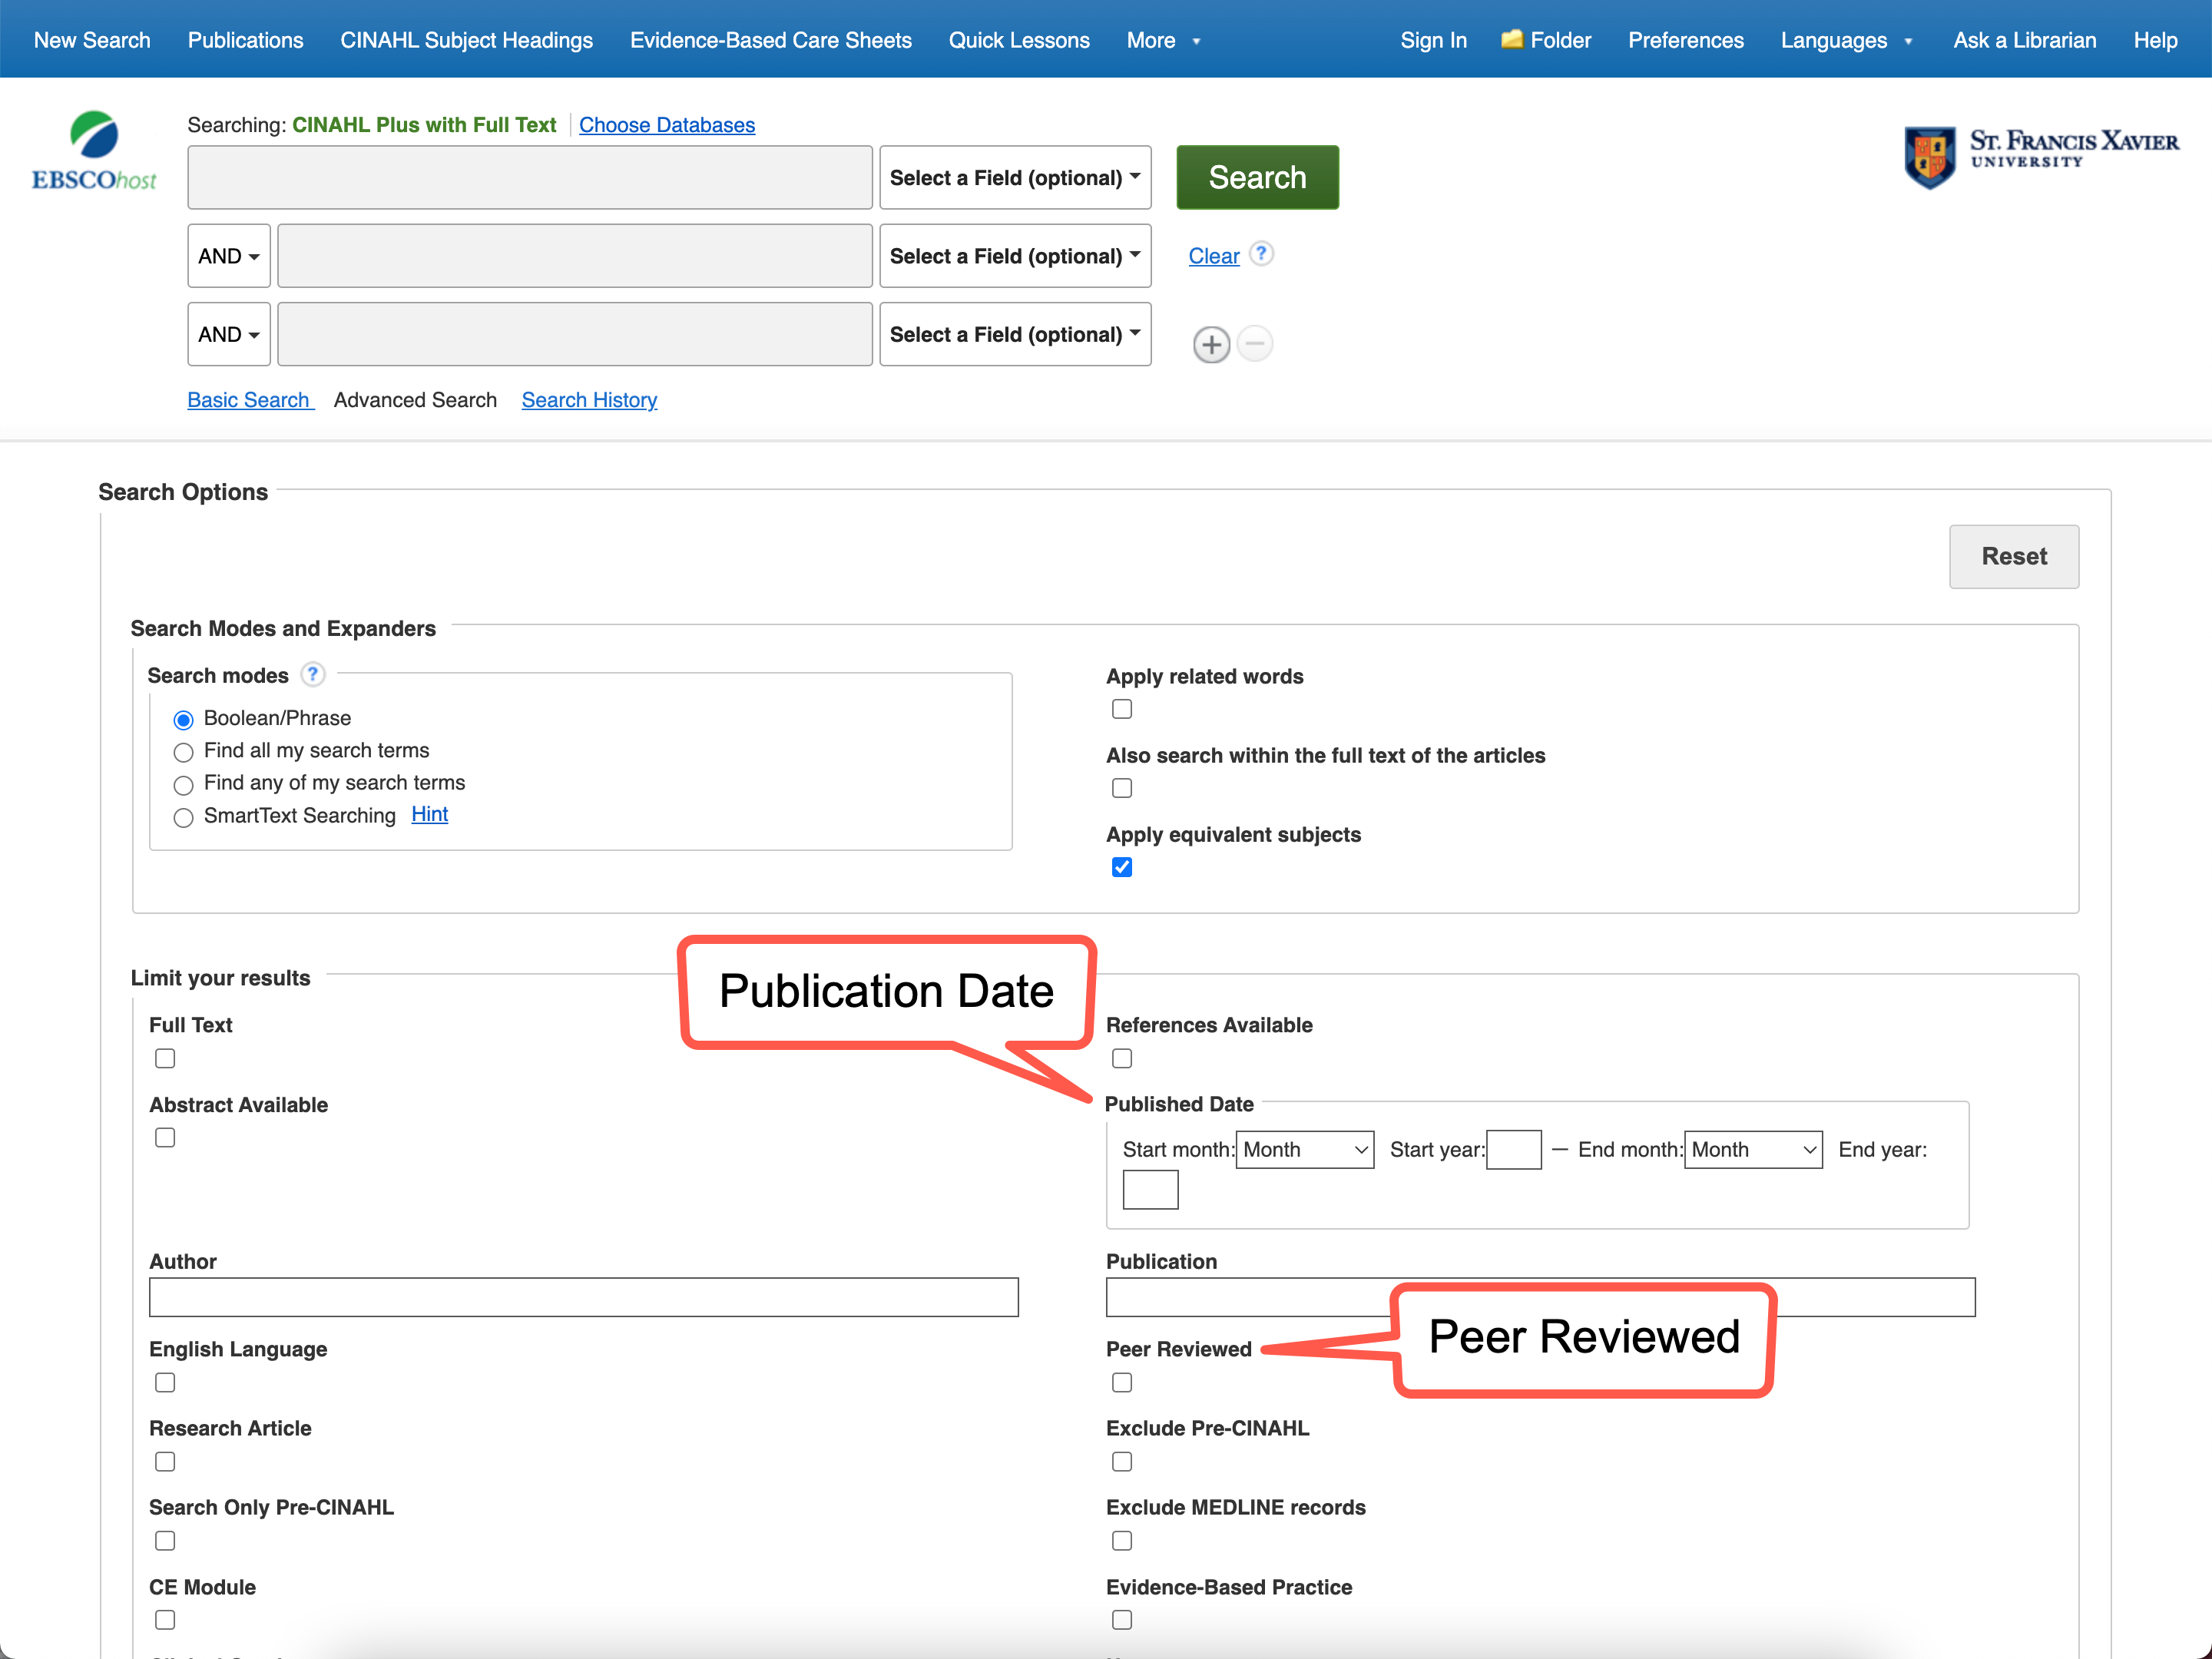Check the Peer Reviewed box
Image resolution: width=2212 pixels, height=1659 pixels.
1122,1382
